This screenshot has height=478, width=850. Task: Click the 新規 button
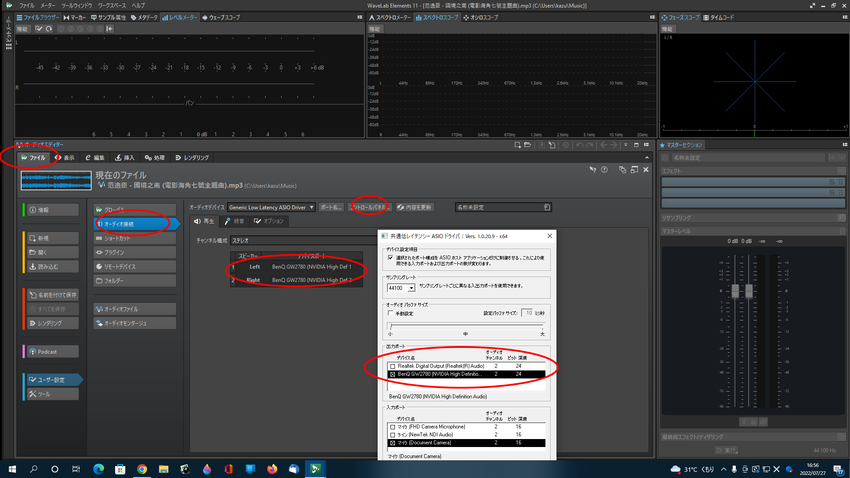[52, 238]
